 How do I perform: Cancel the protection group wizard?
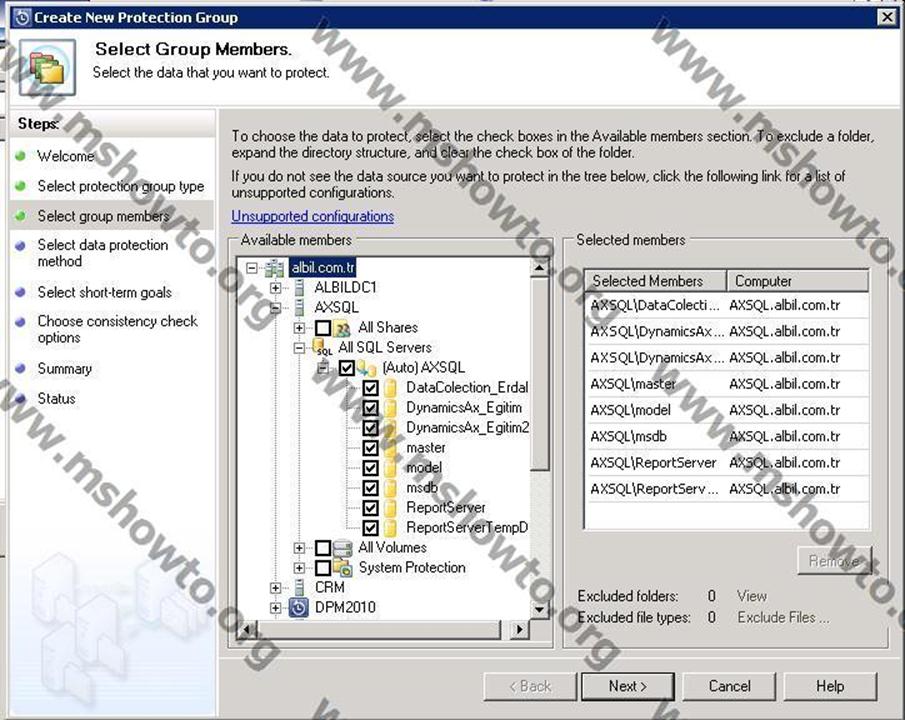point(729,686)
